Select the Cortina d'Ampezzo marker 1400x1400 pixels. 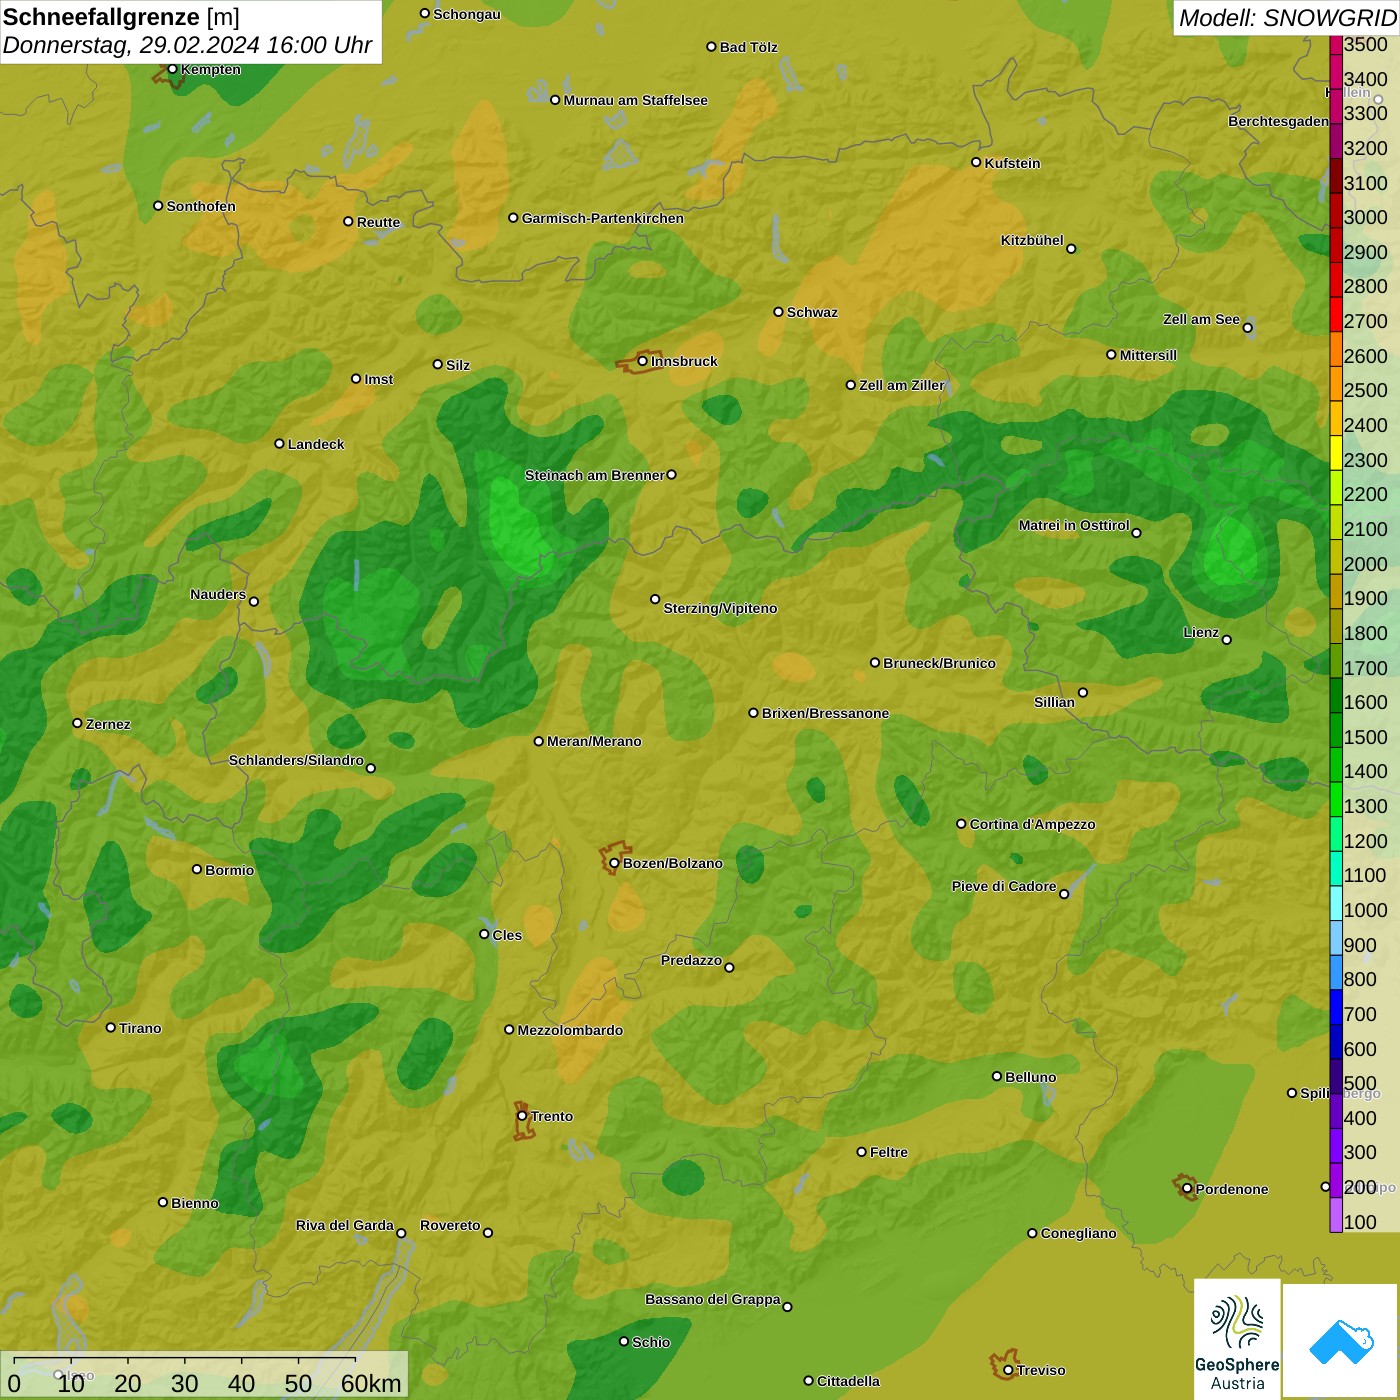pyautogui.click(x=961, y=824)
